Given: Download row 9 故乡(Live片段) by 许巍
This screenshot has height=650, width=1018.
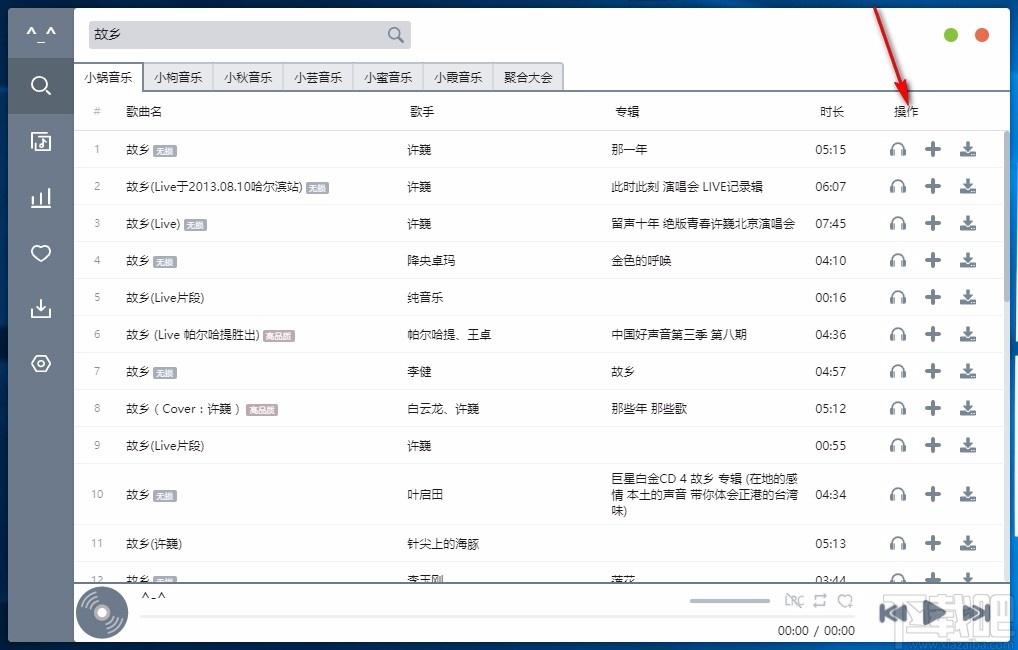Looking at the screenshot, I should click(x=968, y=445).
